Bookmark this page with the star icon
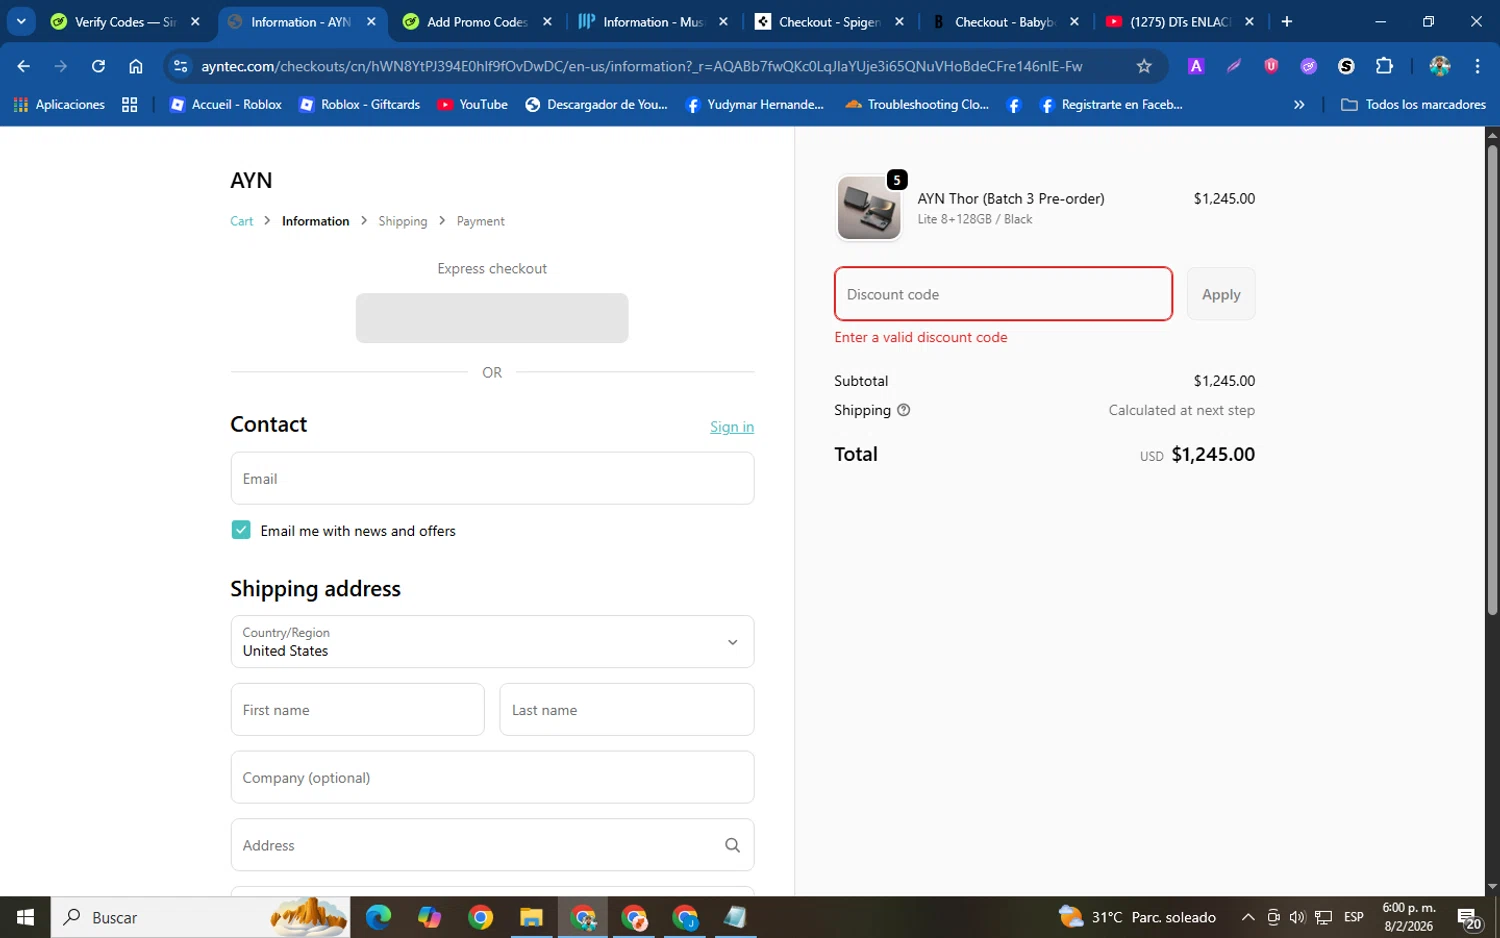The width and height of the screenshot is (1500, 938). point(1144,66)
